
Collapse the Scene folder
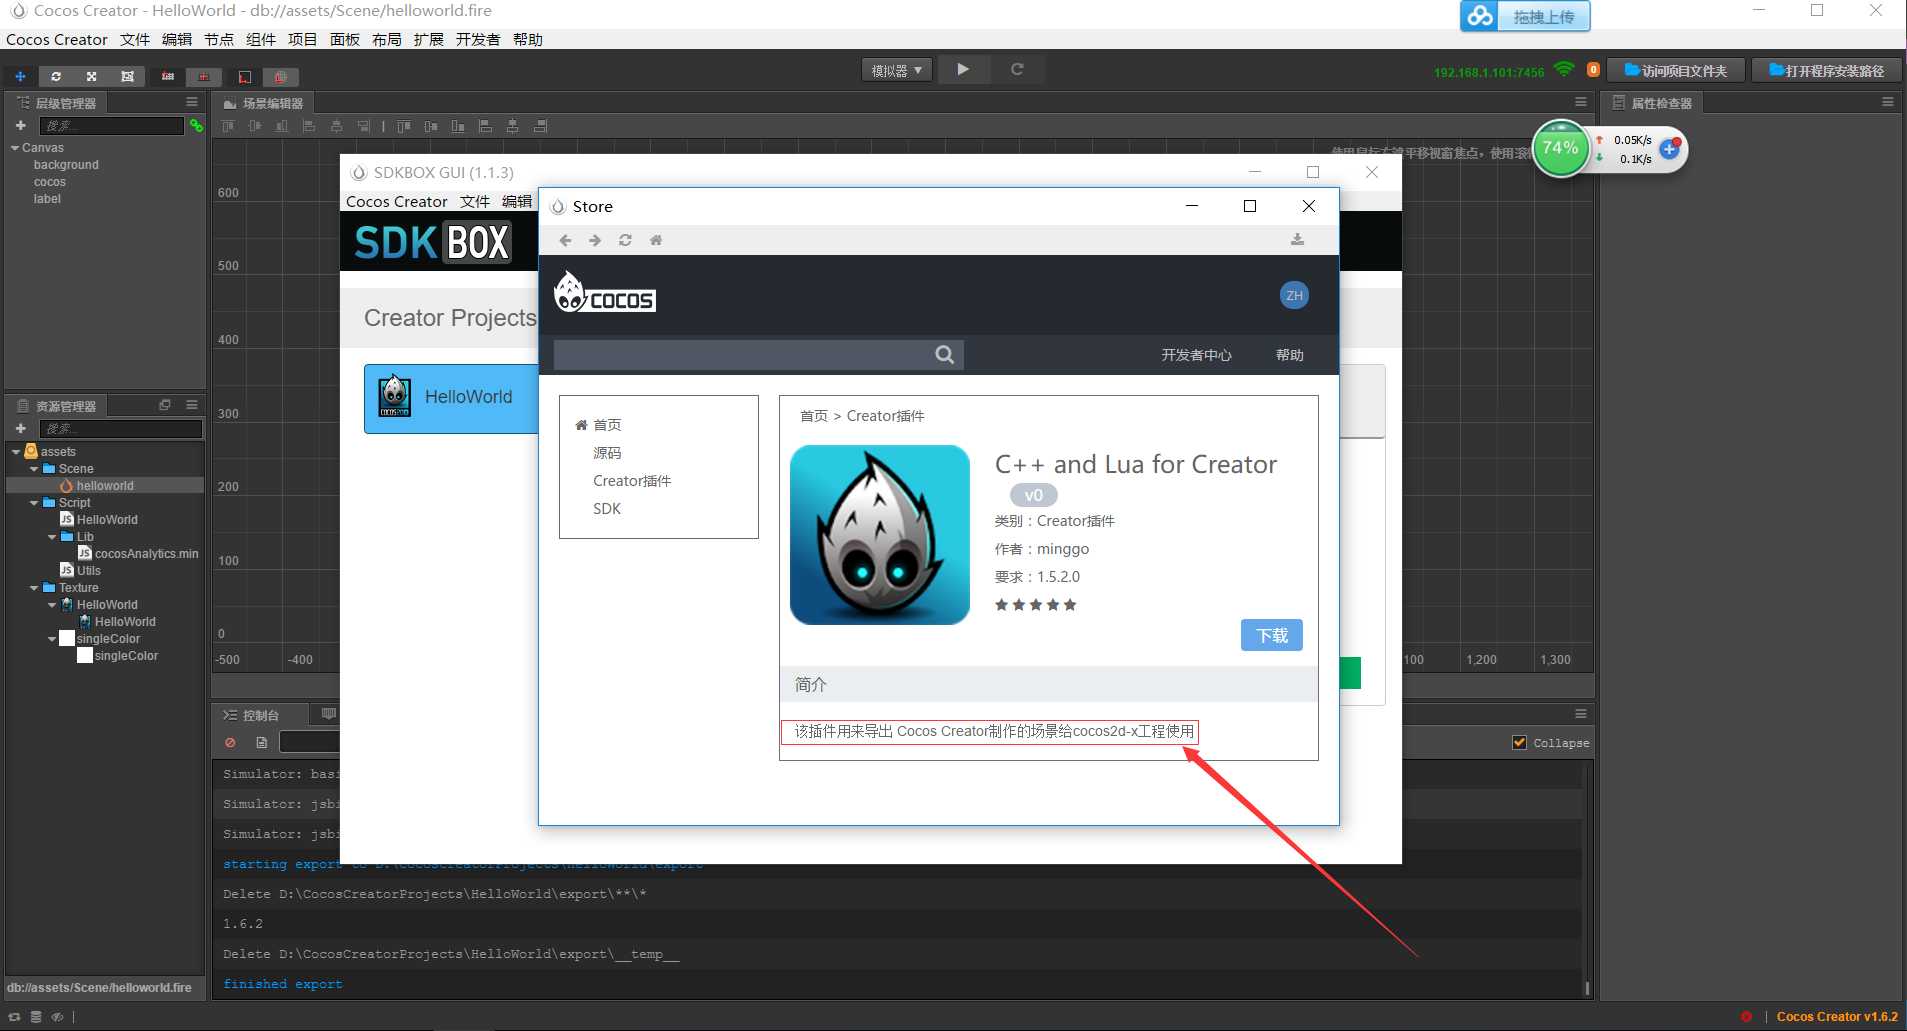click(34, 469)
